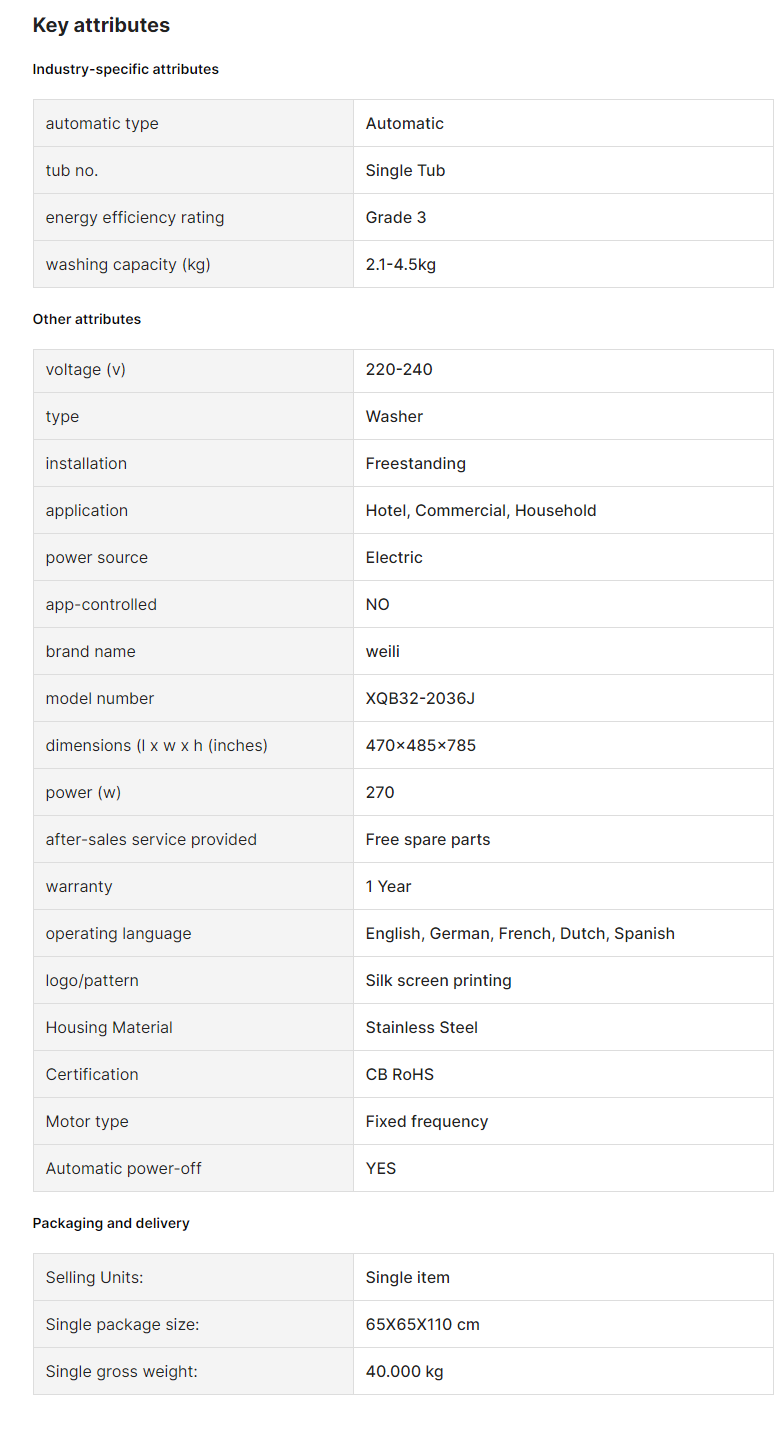Image resolution: width=779 pixels, height=1447 pixels.
Task: Select the Industry-specific attributes subheading
Action: (x=126, y=69)
